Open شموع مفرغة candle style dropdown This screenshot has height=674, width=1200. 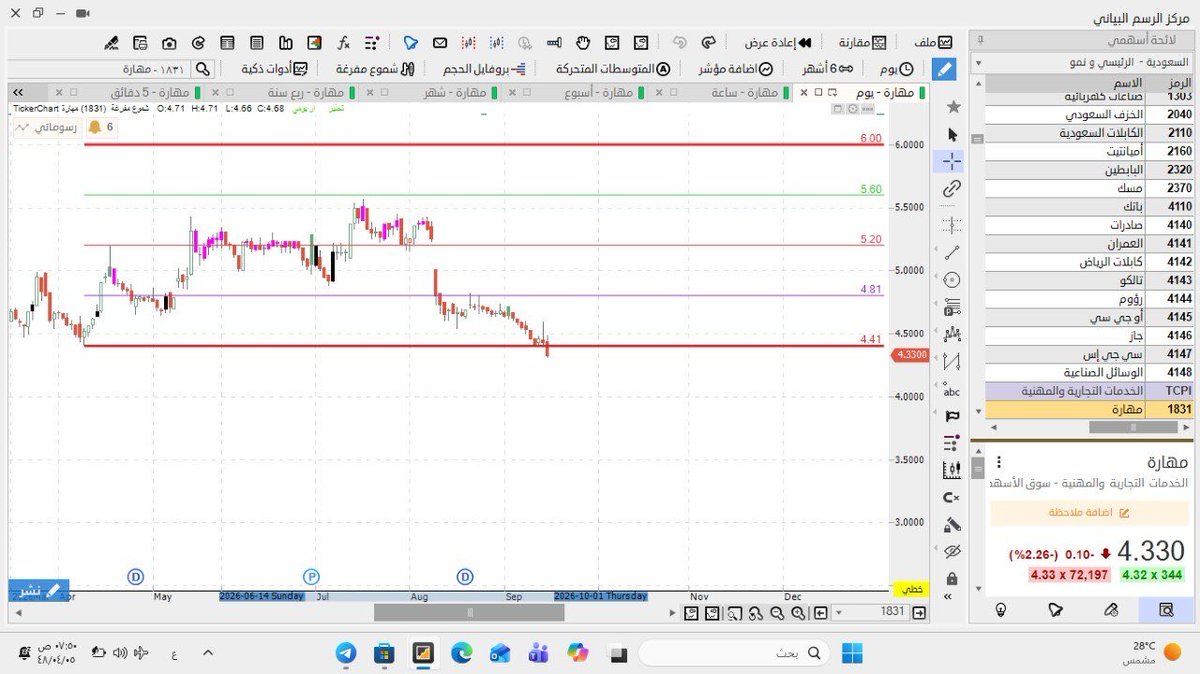[x=375, y=69]
